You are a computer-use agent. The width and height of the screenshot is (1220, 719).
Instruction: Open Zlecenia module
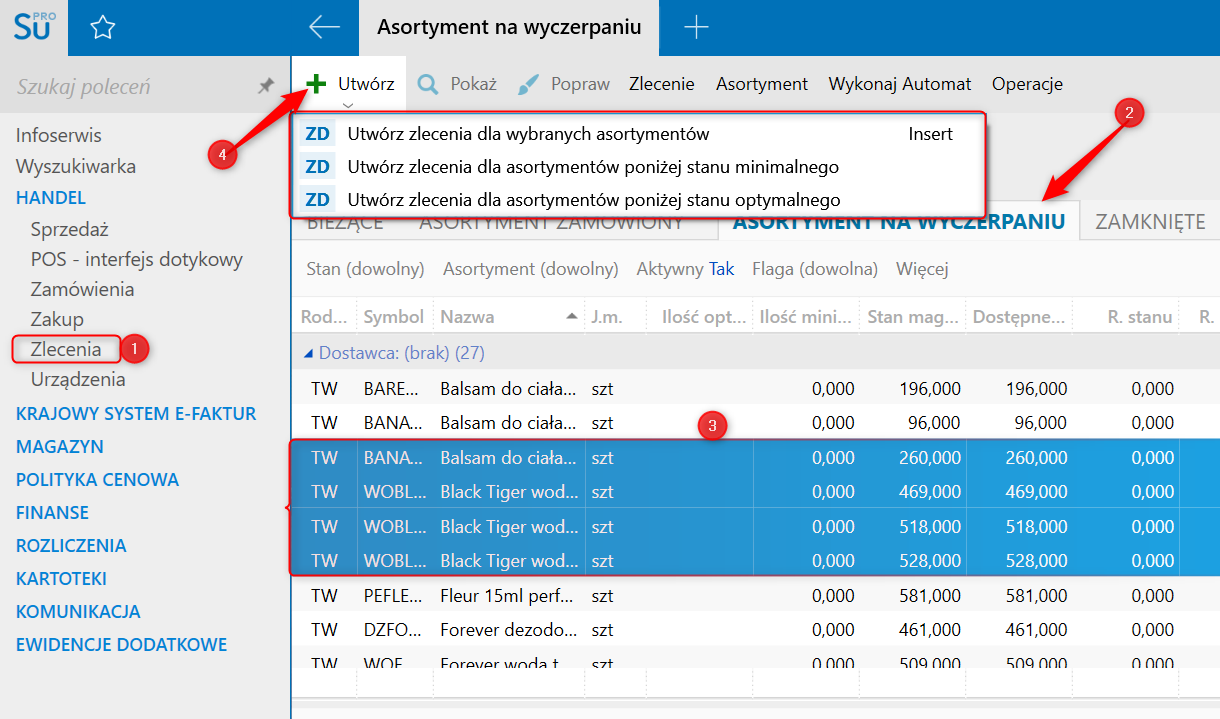click(x=66, y=349)
